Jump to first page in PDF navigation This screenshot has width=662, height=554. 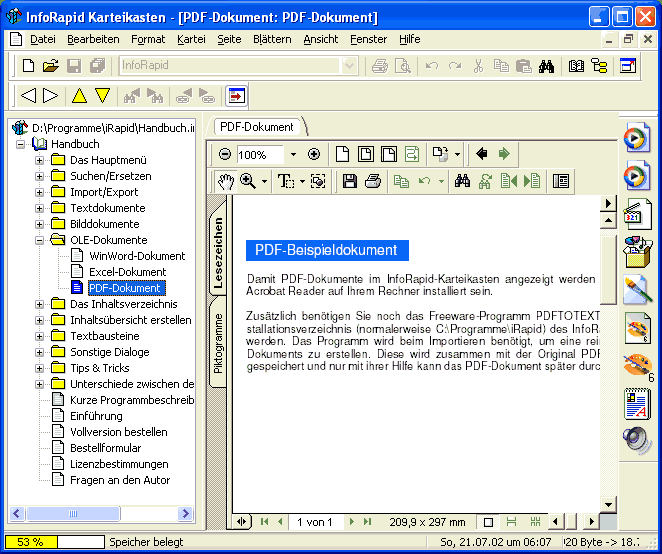[265, 522]
